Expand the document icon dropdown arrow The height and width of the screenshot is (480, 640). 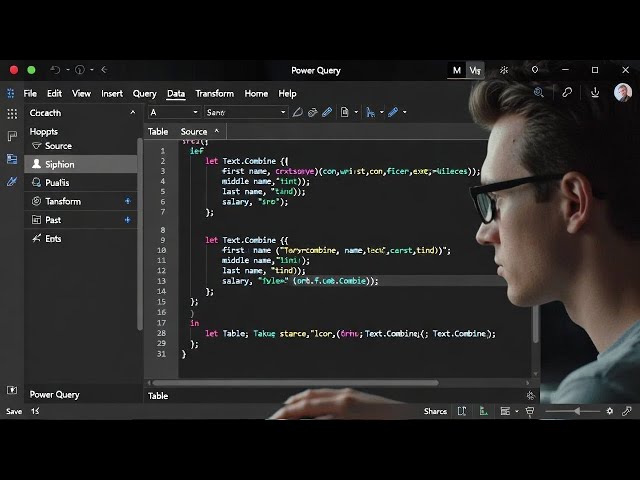(x=356, y=112)
